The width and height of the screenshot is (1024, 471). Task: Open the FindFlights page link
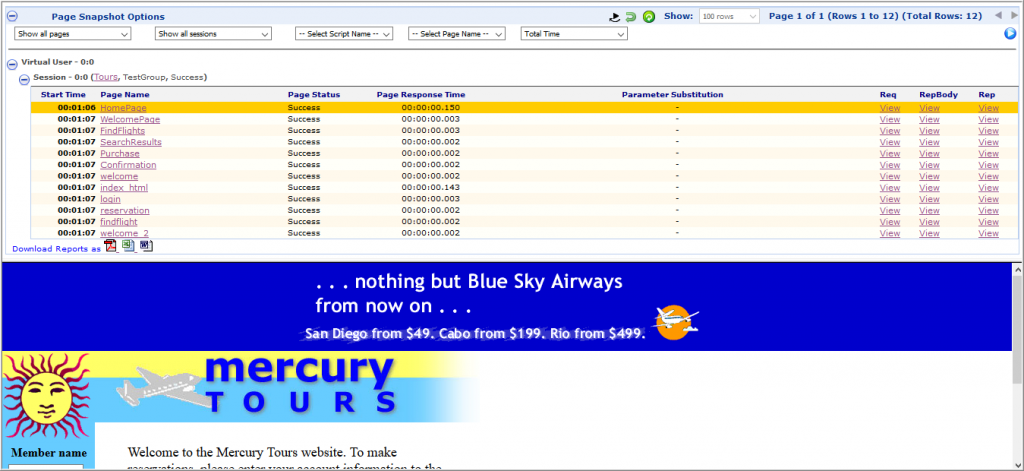coord(123,131)
